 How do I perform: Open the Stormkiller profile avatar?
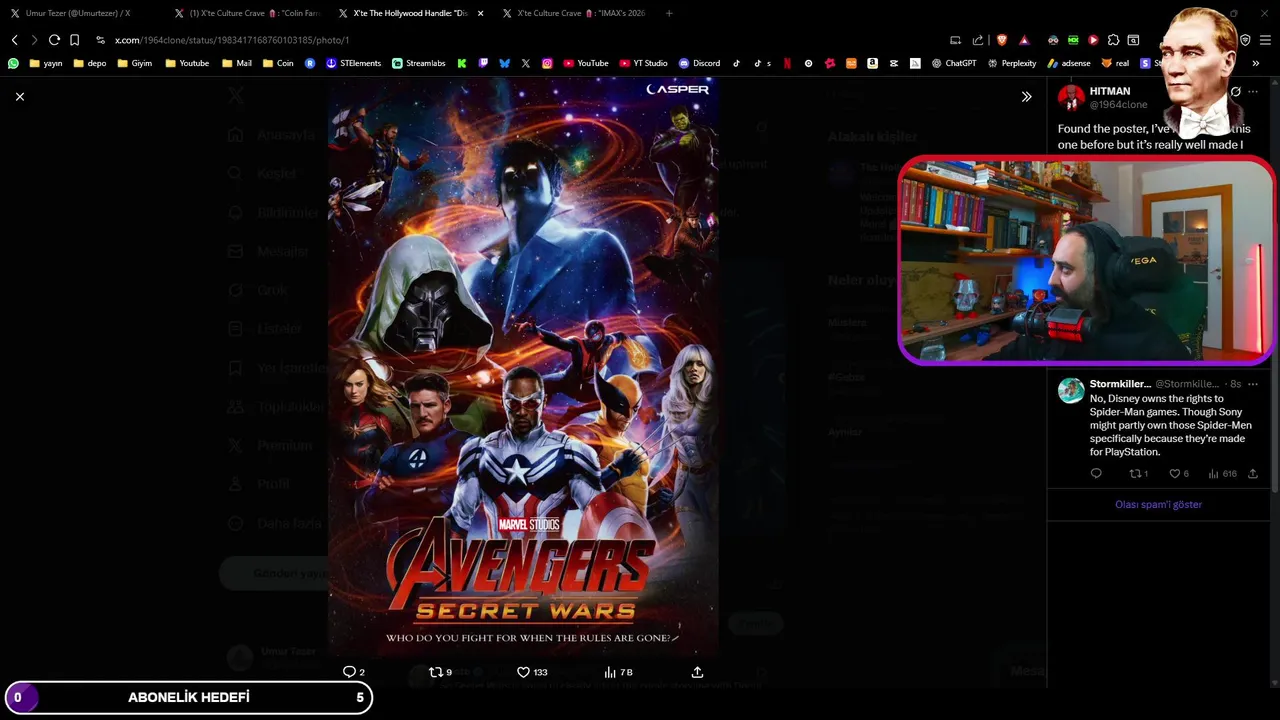point(1071,390)
